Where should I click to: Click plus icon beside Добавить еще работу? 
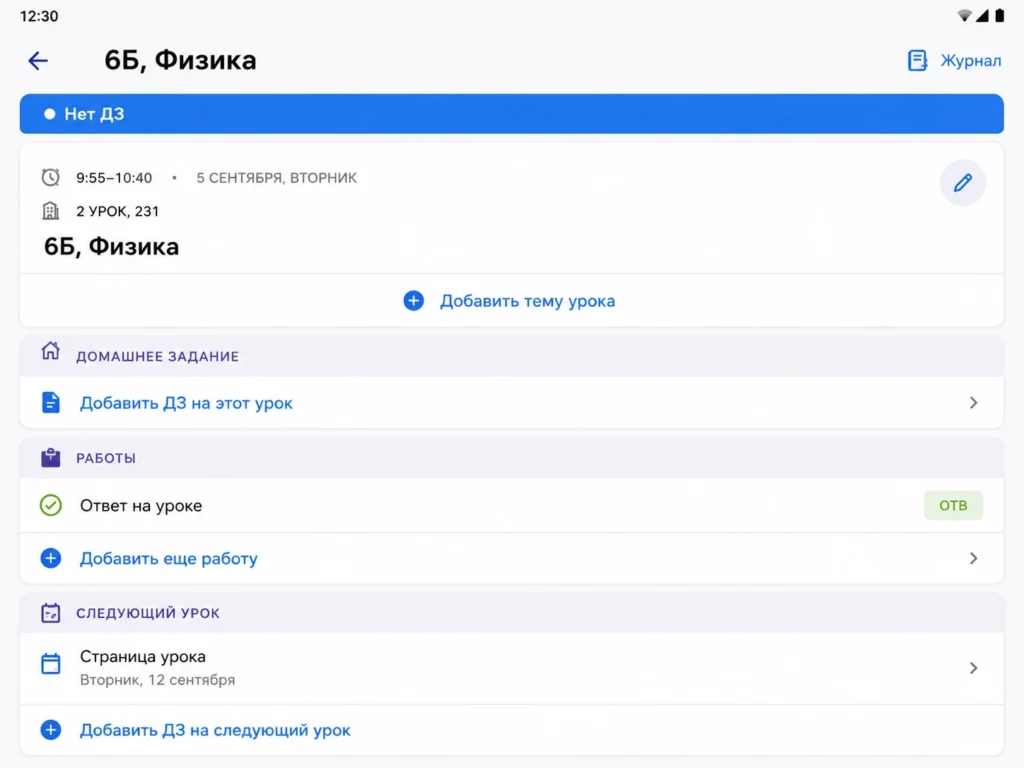(50, 558)
